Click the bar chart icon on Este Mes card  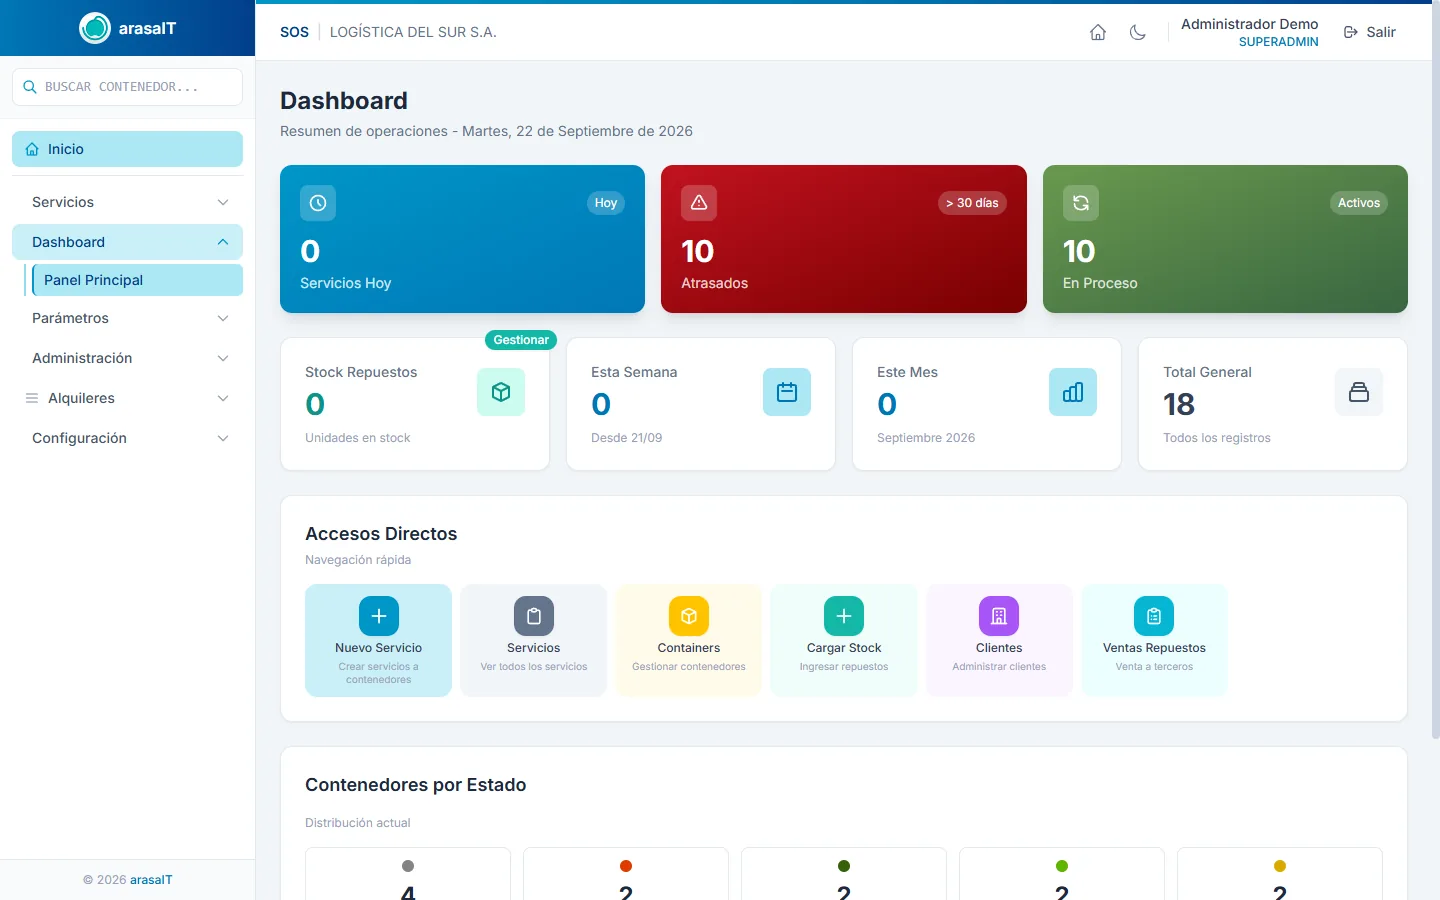click(x=1073, y=392)
